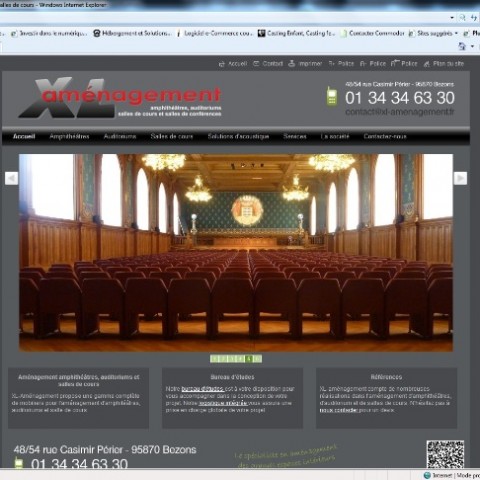Follow the underlined 'nous contacter' link
Image resolution: width=480 pixels, height=480 pixels.
pos(339,410)
